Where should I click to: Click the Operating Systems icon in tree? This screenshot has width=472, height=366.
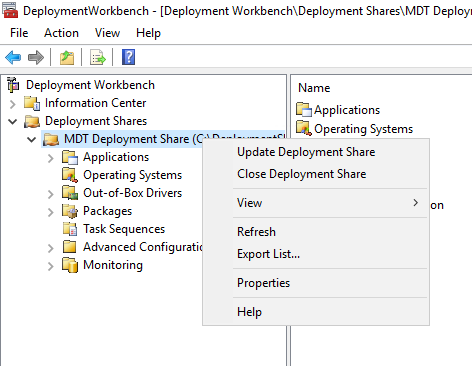70,175
